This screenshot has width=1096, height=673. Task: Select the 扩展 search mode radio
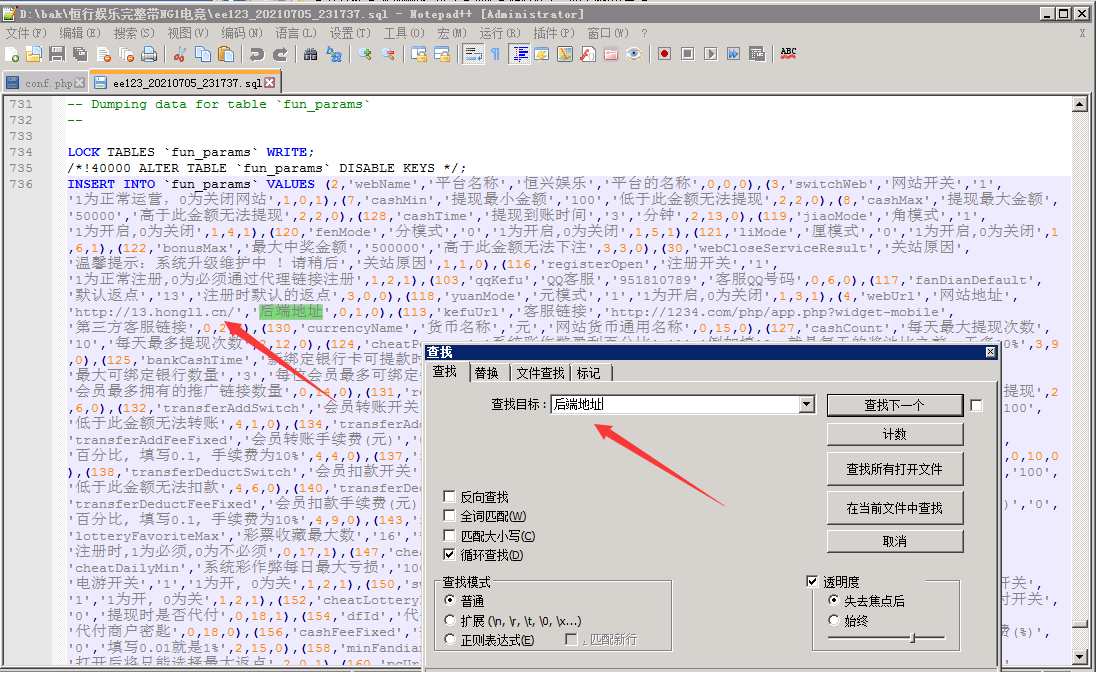(450, 621)
